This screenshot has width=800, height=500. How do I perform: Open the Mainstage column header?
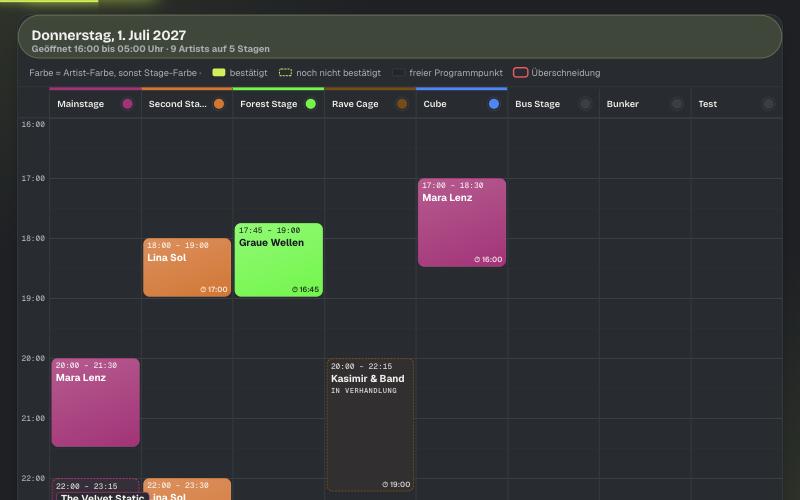coord(95,104)
